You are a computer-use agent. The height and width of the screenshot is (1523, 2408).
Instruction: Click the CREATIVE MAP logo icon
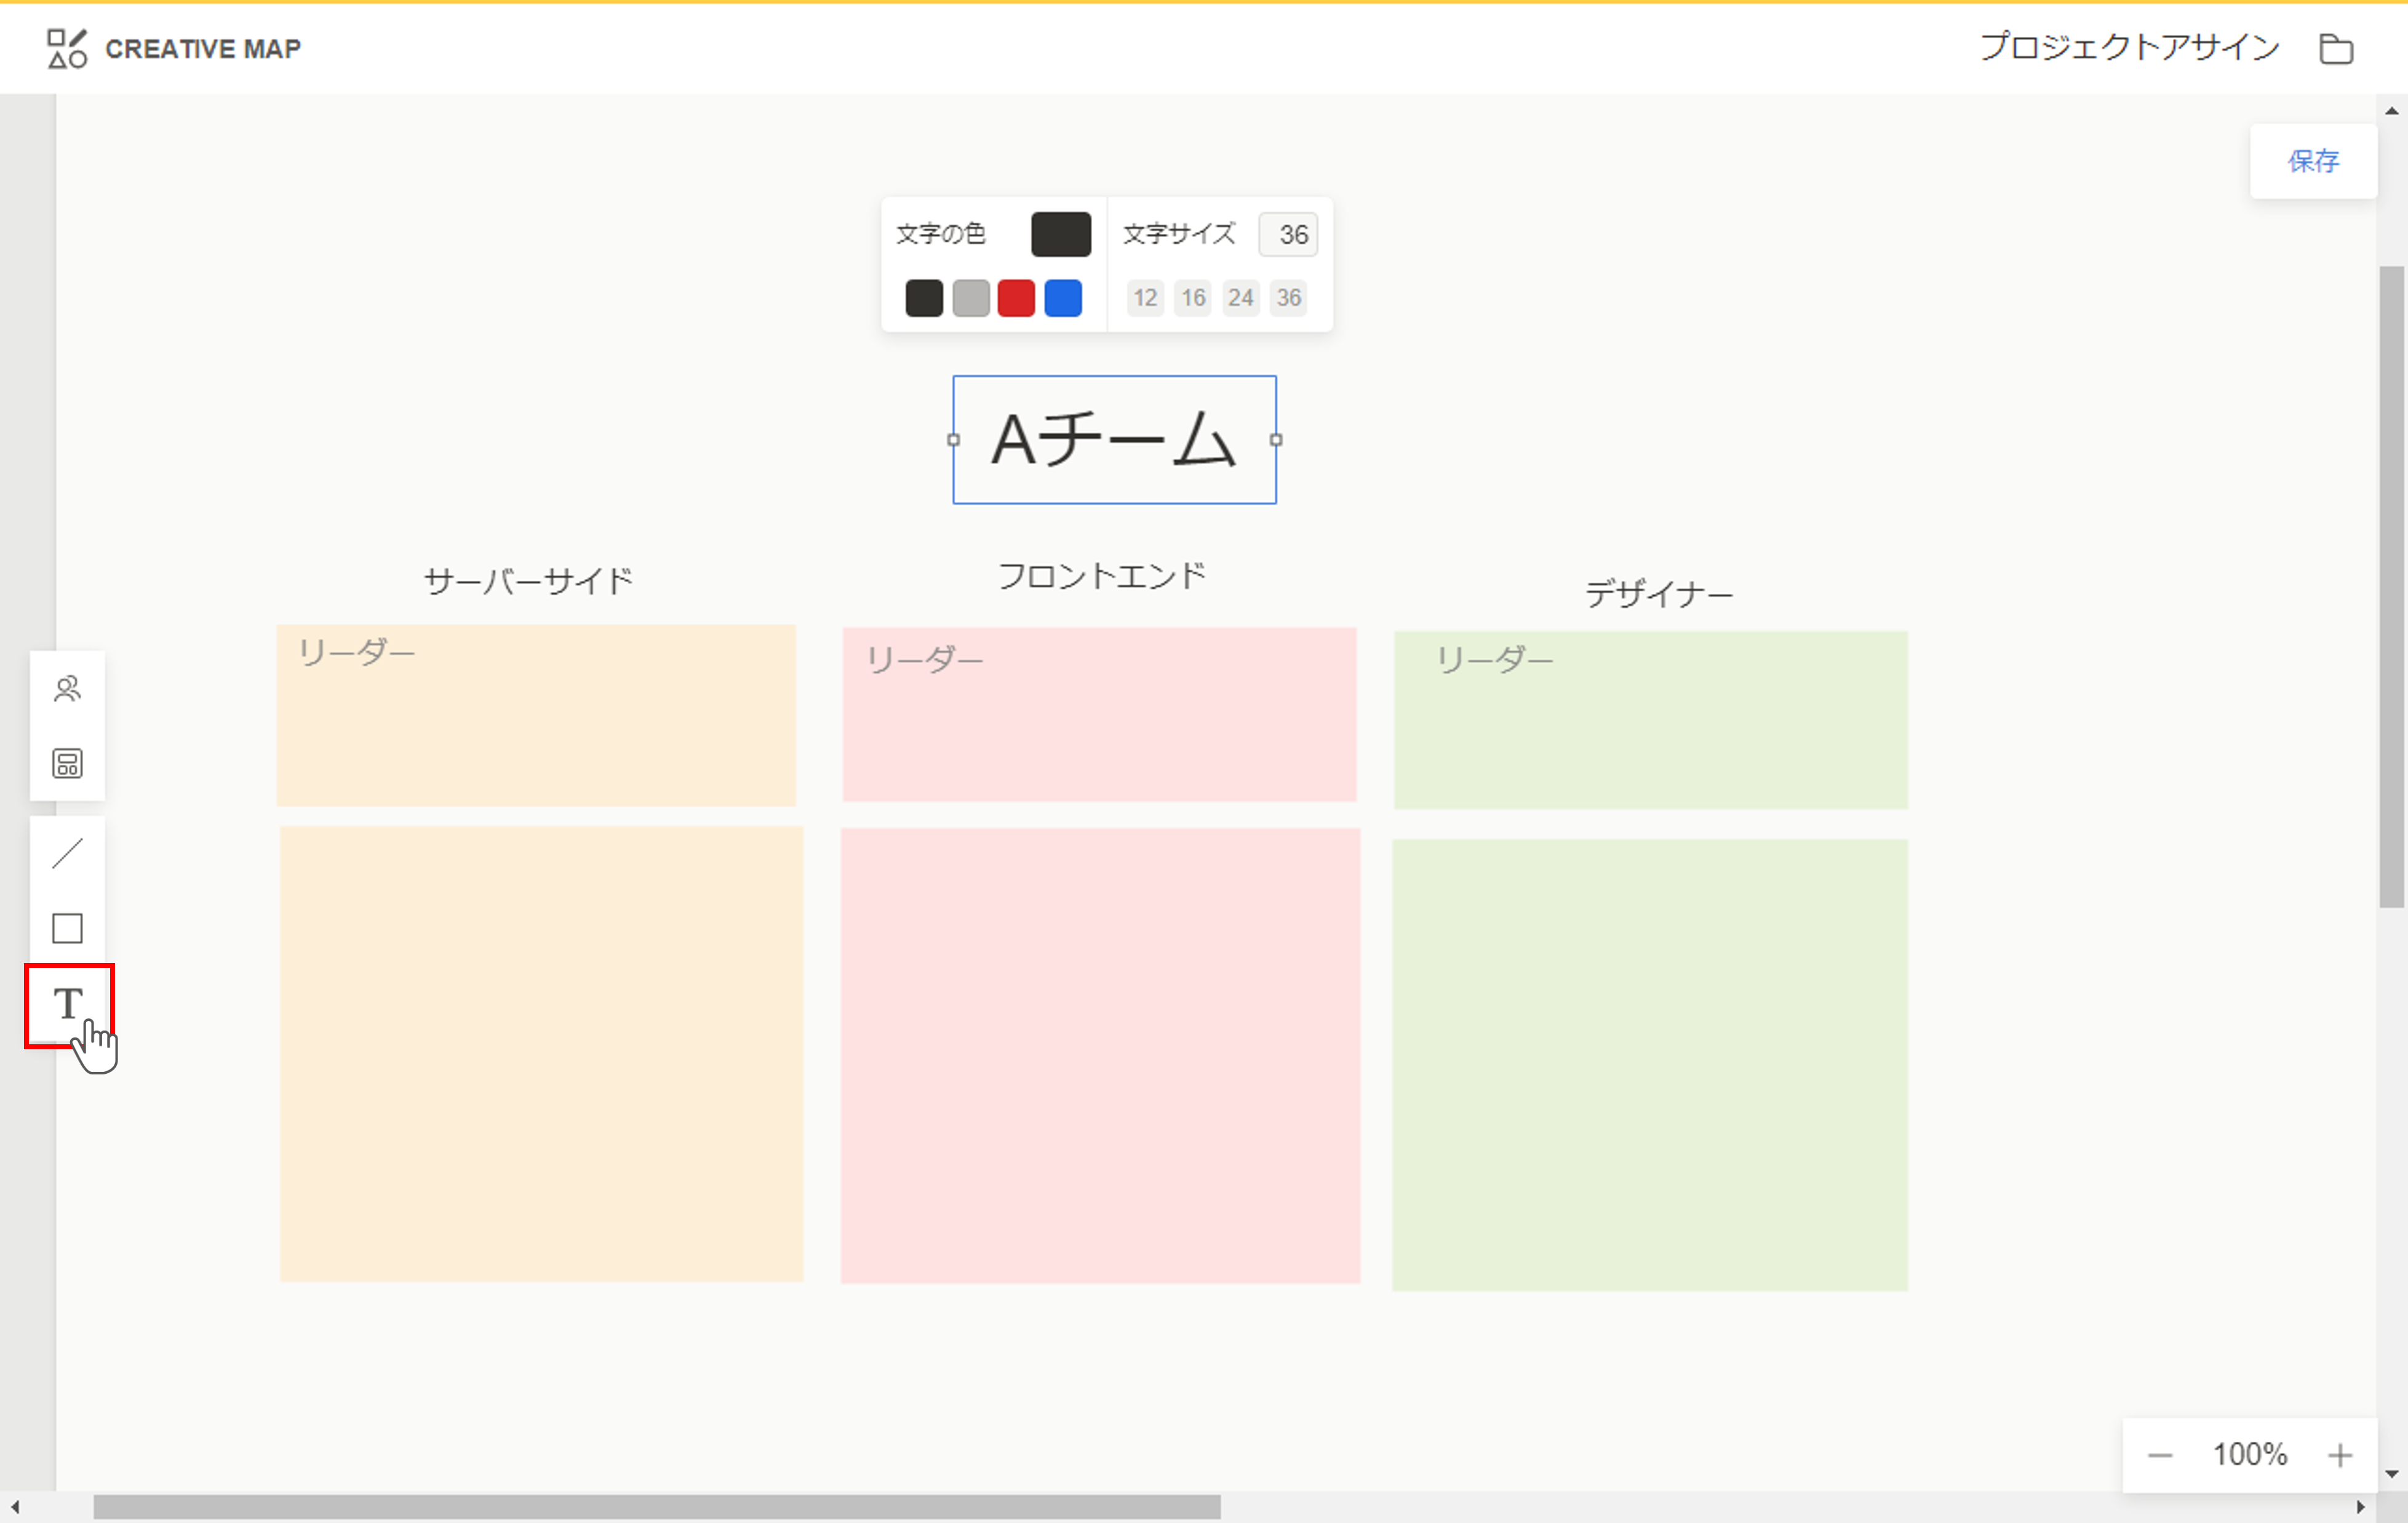point(67,48)
